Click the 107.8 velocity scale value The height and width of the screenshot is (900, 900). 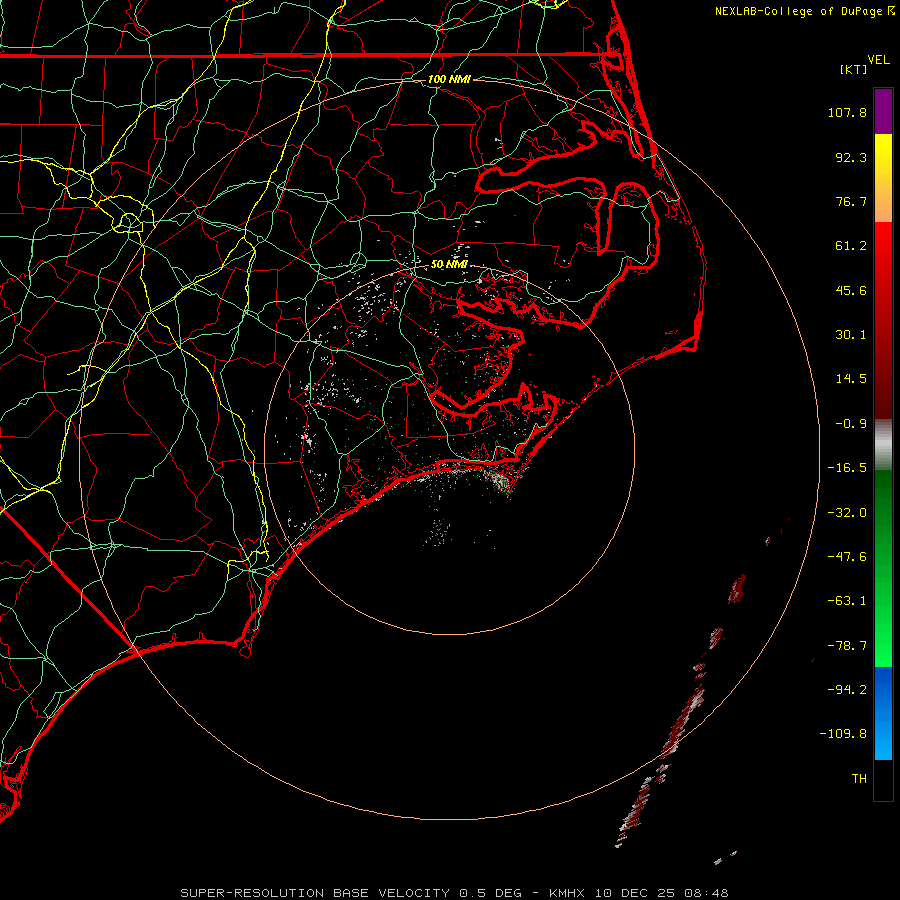[847, 112]
